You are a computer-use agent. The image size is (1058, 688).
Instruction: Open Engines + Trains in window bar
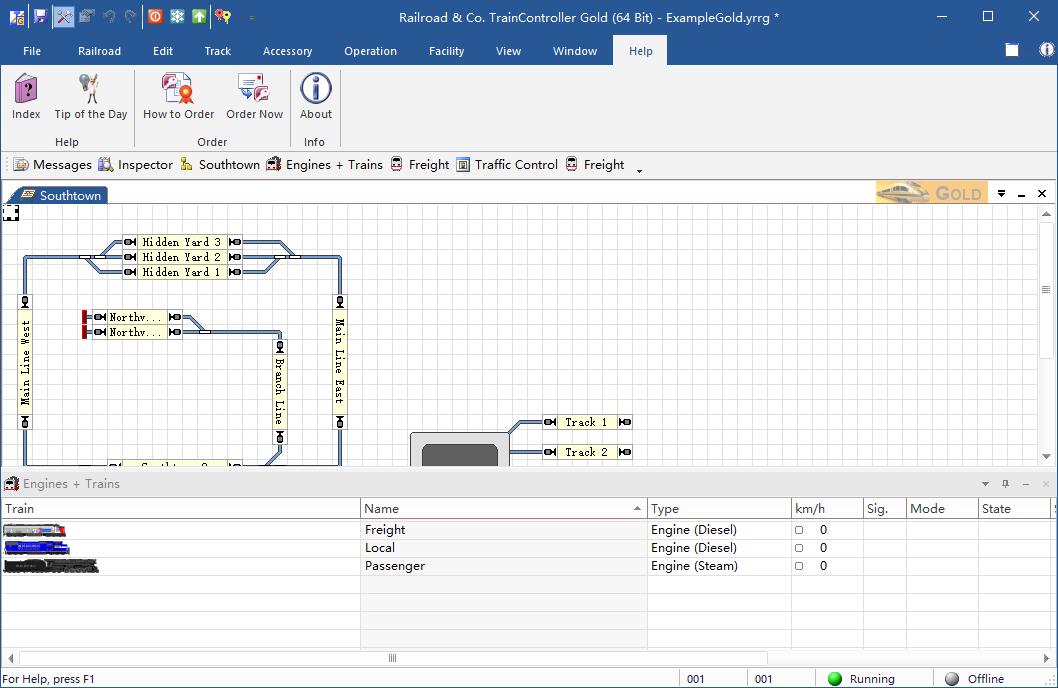coord(325,165)
